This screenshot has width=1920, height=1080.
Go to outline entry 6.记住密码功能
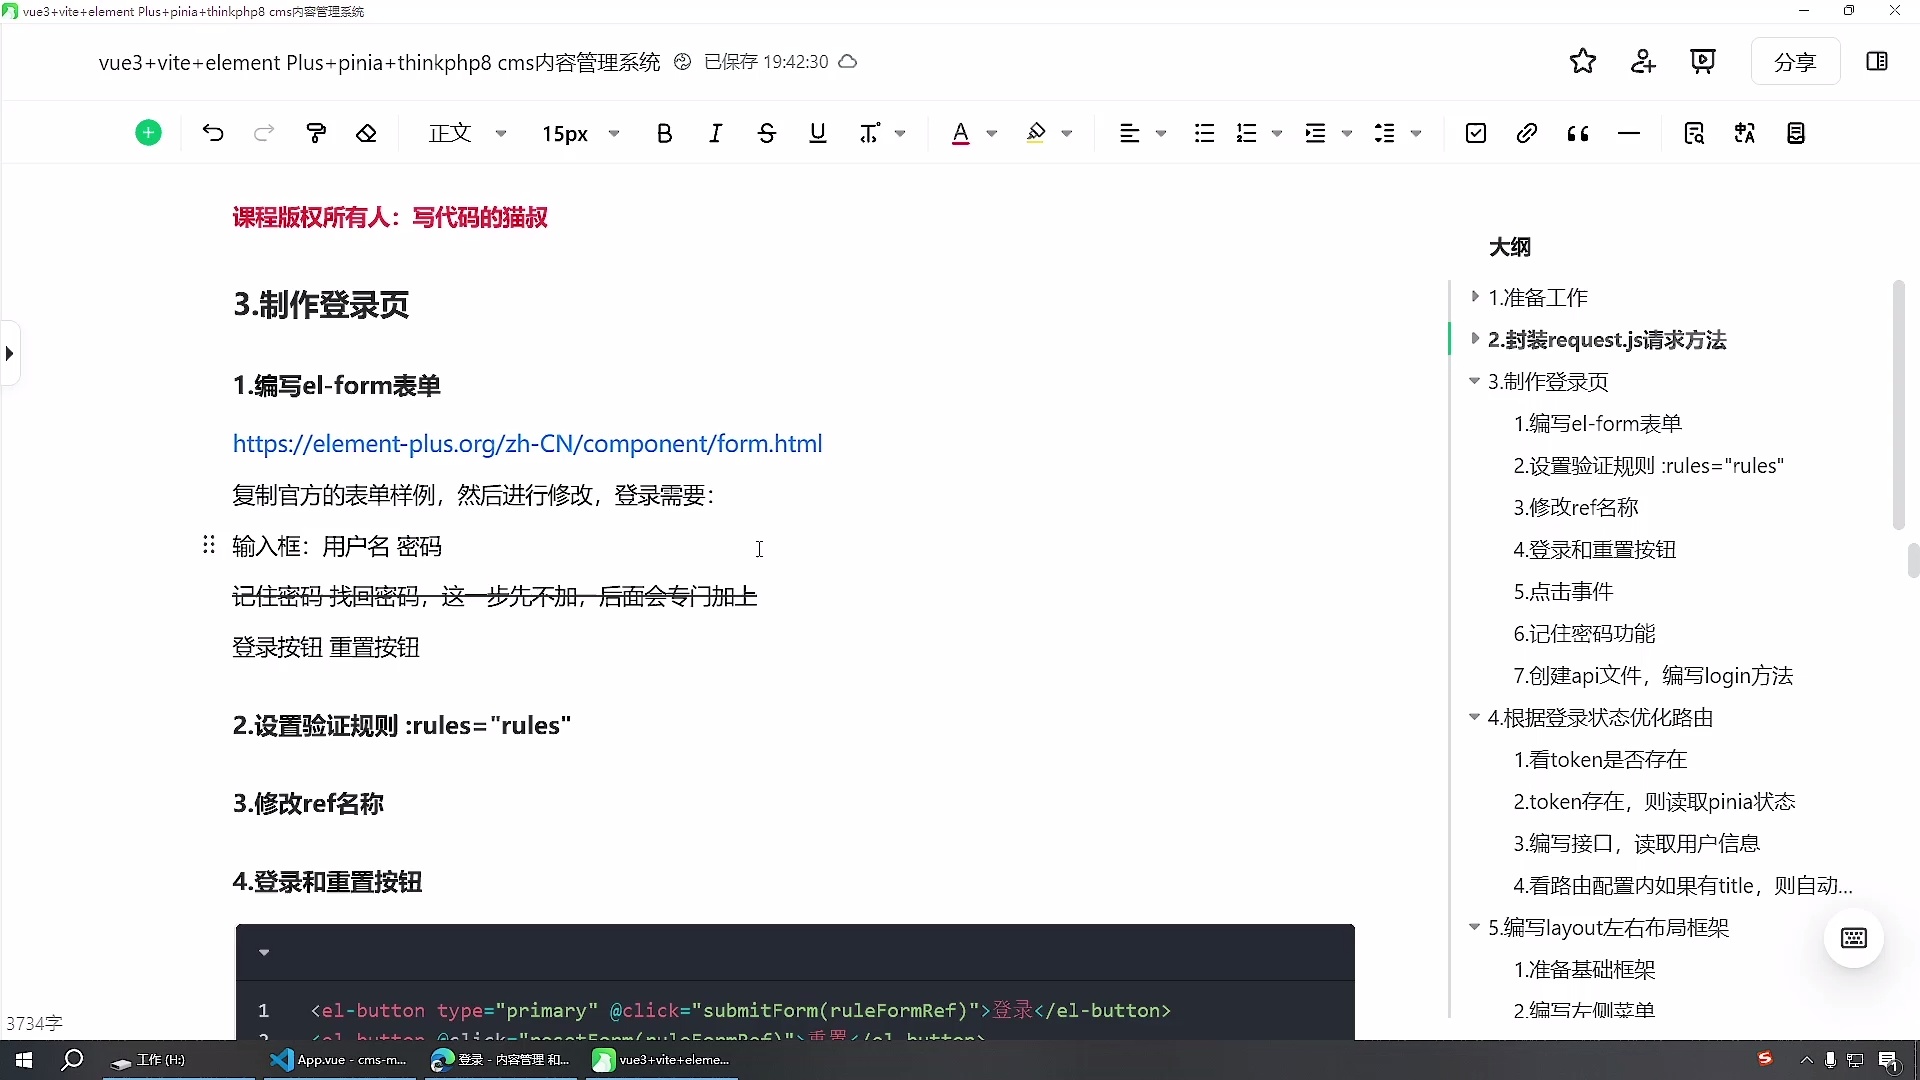(1584, 633)
